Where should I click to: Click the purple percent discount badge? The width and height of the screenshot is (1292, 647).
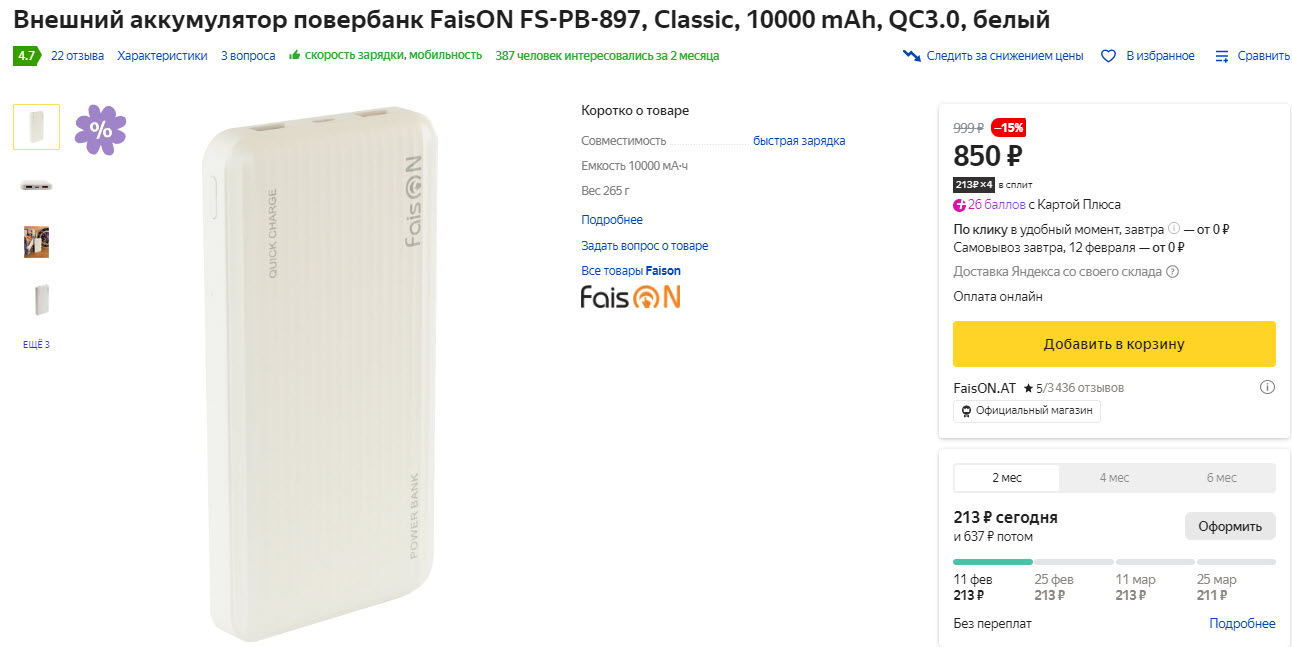100,129
